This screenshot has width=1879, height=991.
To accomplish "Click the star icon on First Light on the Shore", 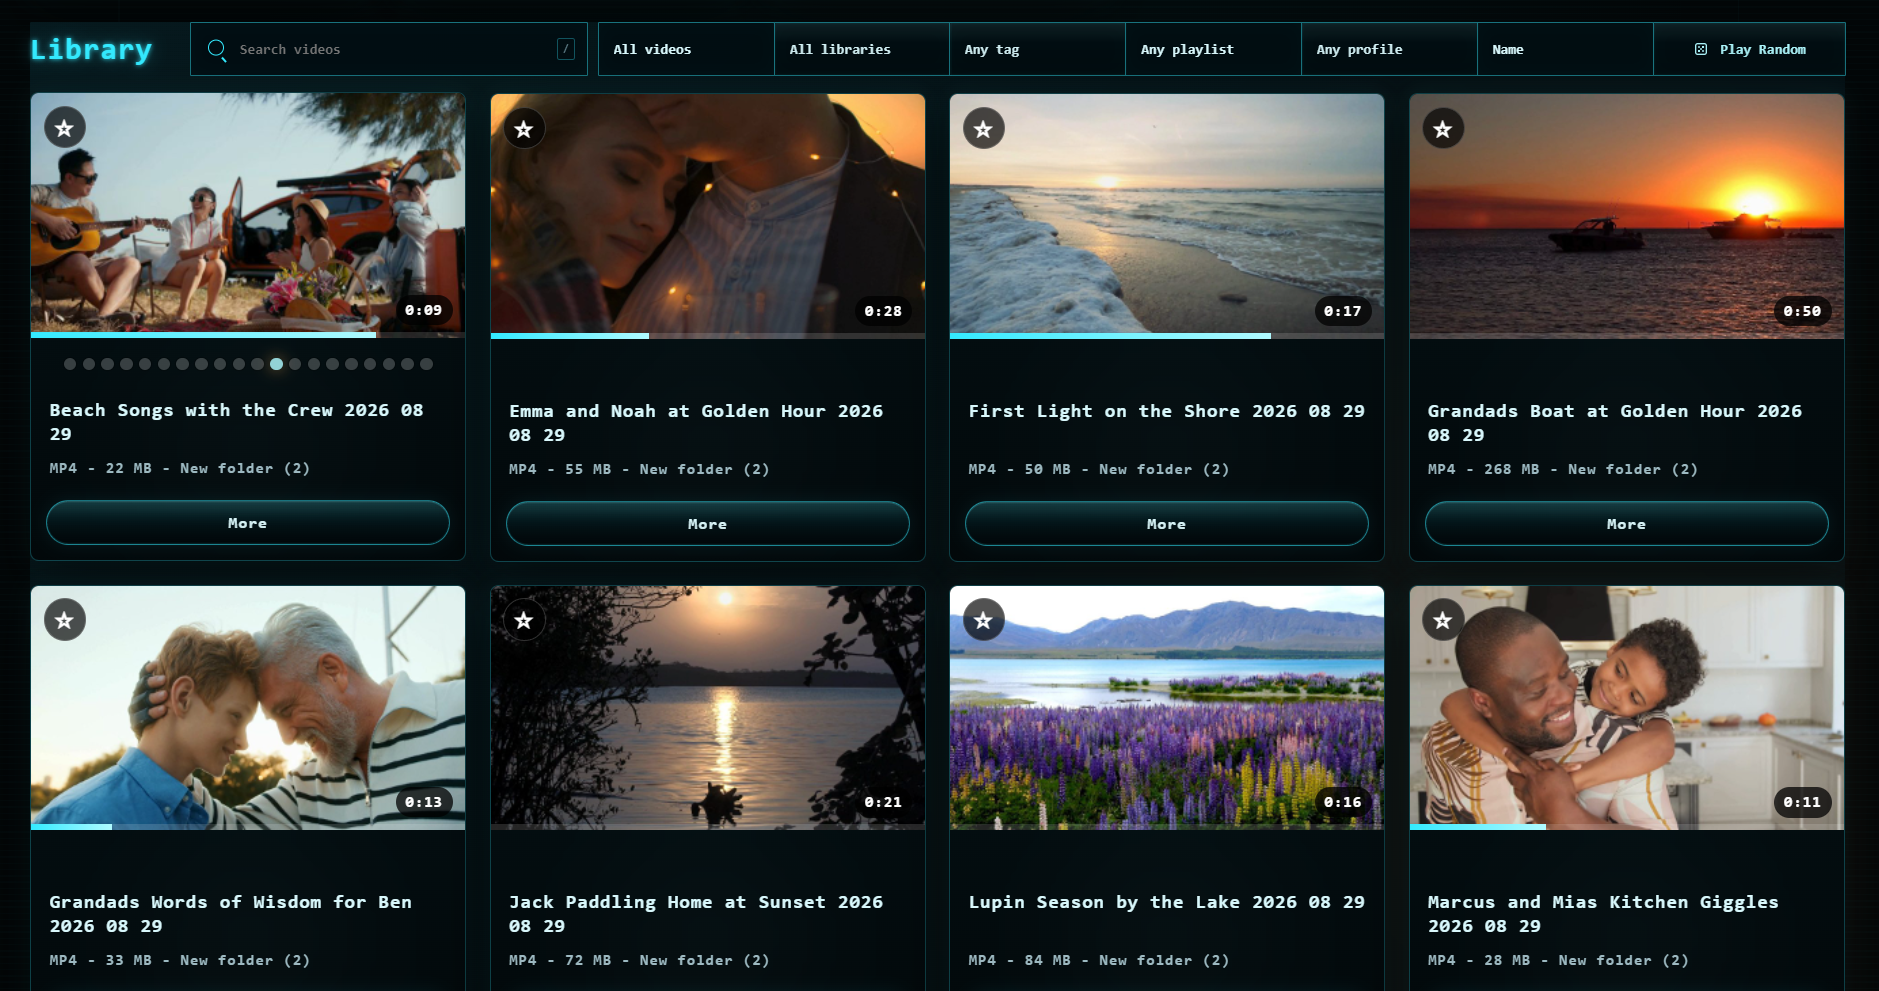I will [x=984, y=129].
